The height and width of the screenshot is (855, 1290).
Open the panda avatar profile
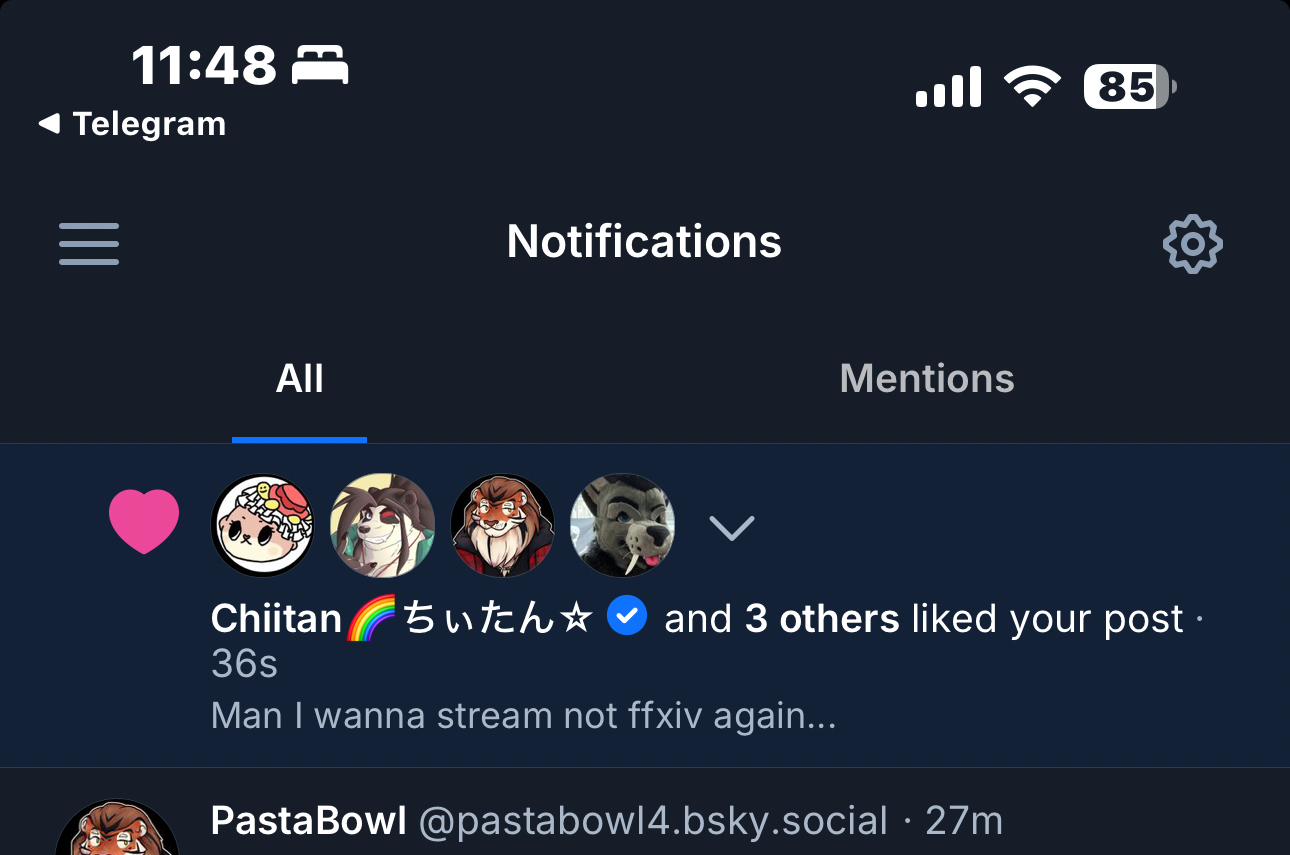(x=383, y=526)
